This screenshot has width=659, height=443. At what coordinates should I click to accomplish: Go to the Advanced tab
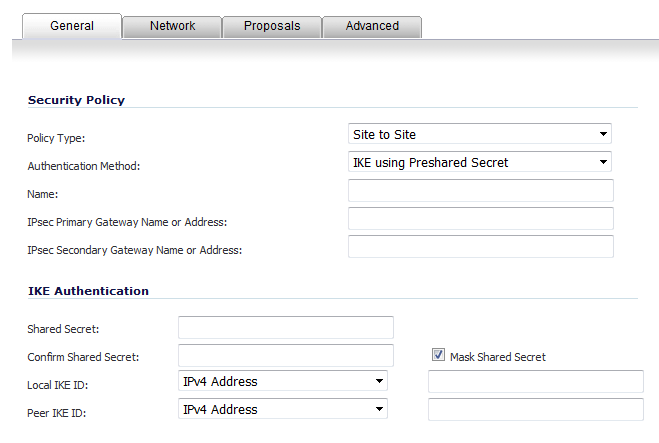coord(372,27)
